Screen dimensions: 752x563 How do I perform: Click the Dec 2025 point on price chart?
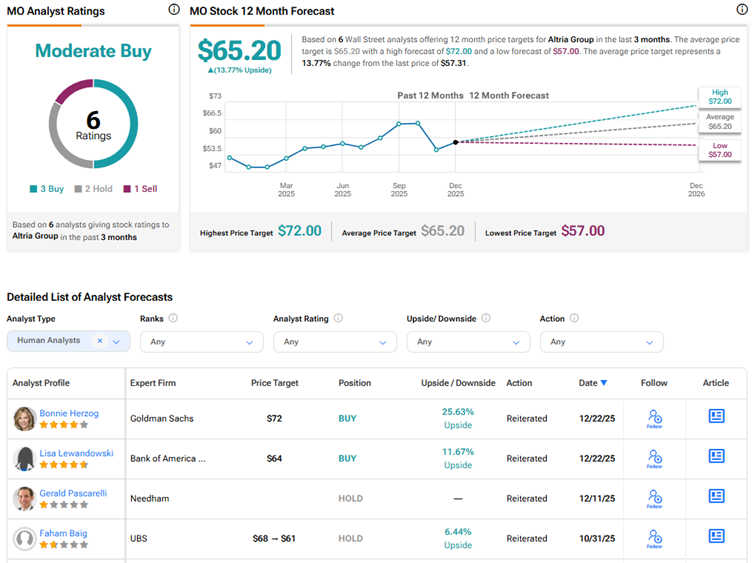[455, 142]
